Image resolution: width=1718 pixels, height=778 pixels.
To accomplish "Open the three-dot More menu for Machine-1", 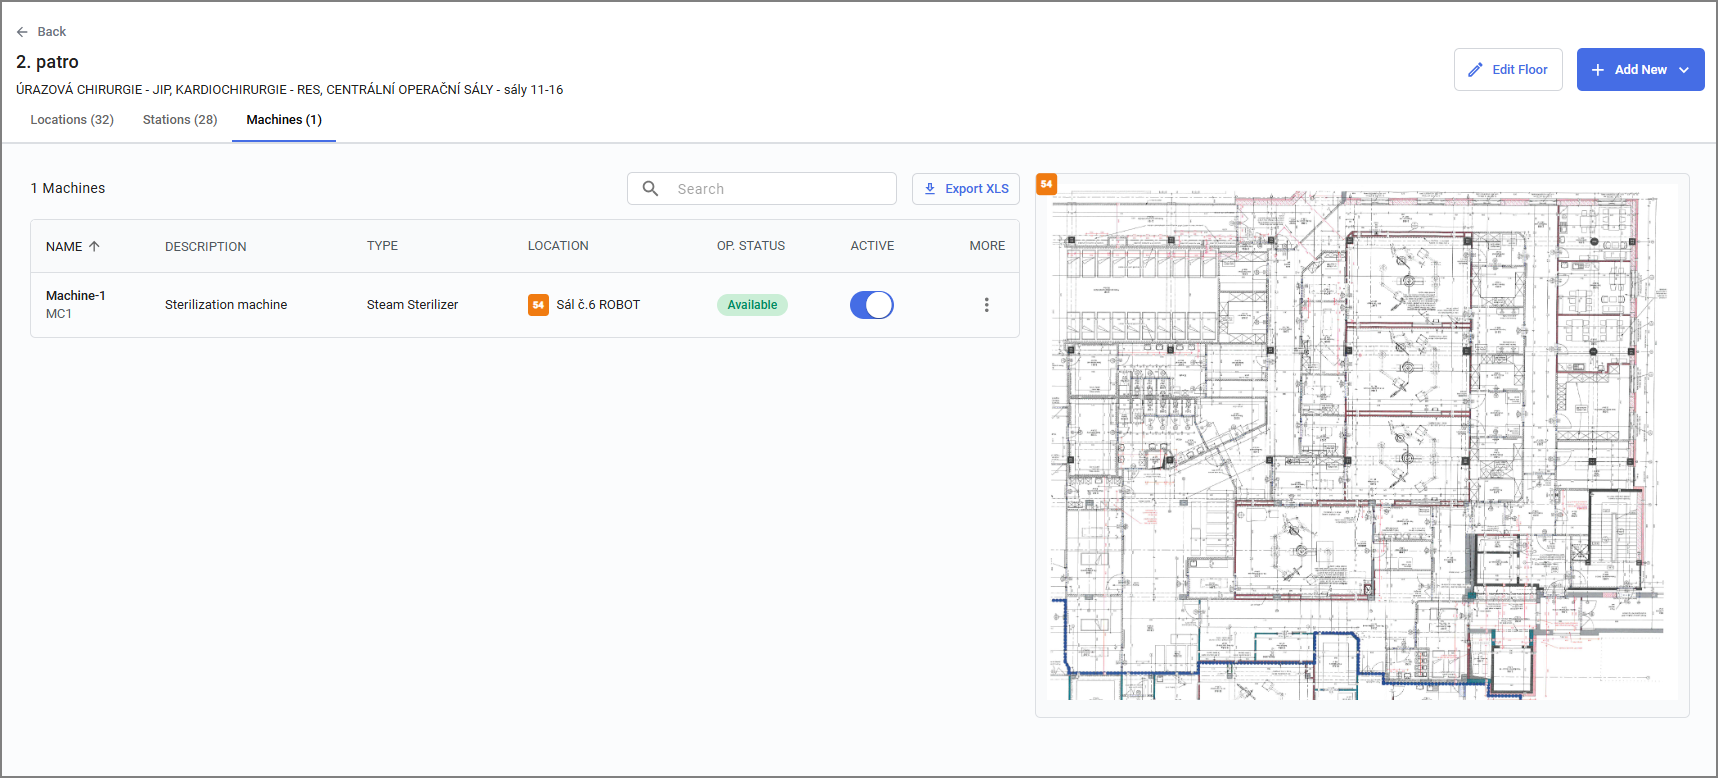I will click(x=986, y=305).
